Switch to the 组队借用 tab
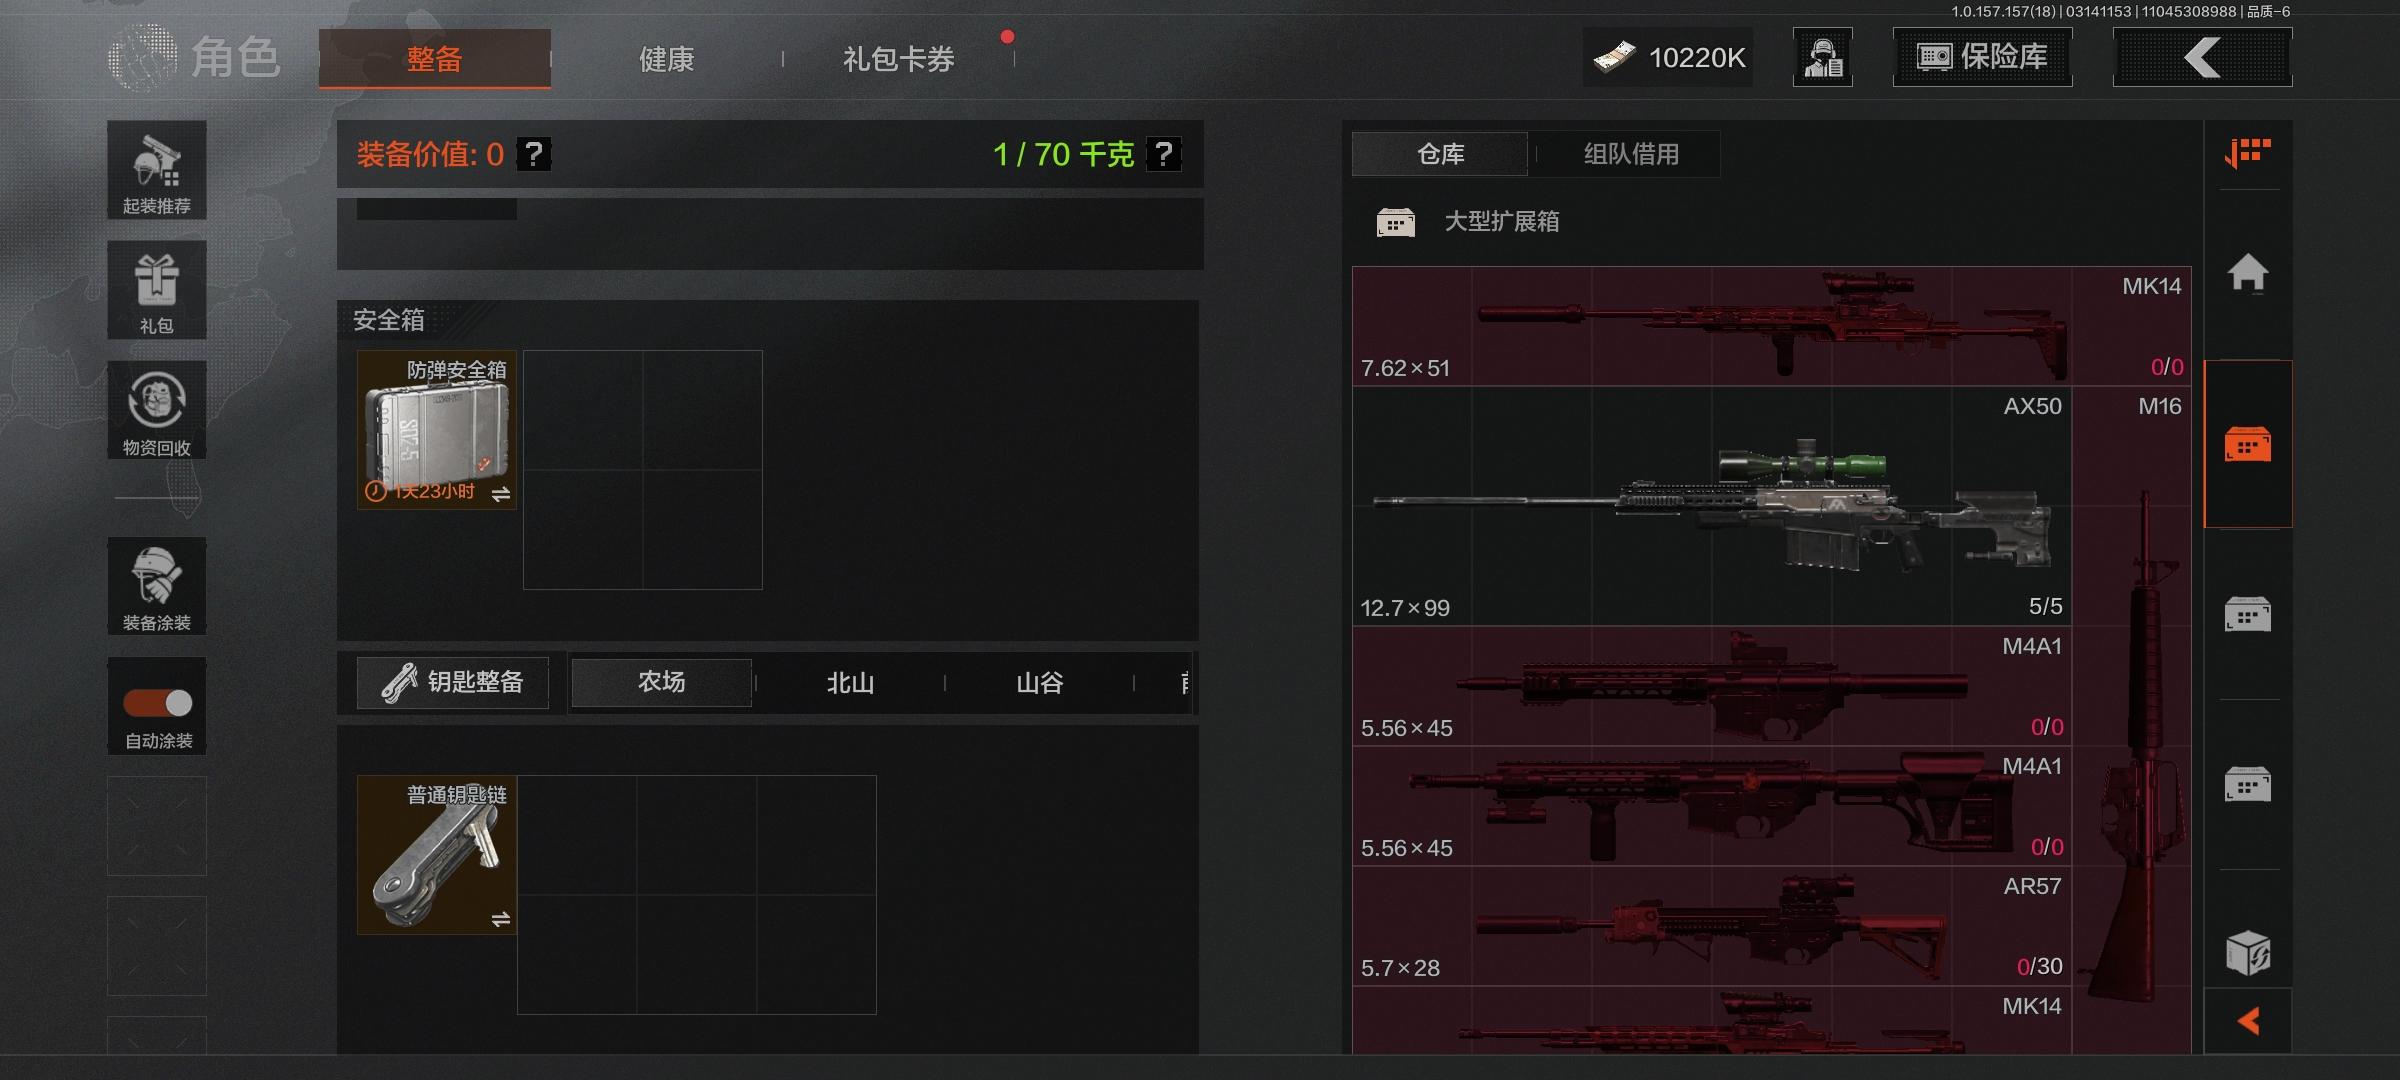Screen dimensions: 2400x1080 click(x=1630, y=154)
